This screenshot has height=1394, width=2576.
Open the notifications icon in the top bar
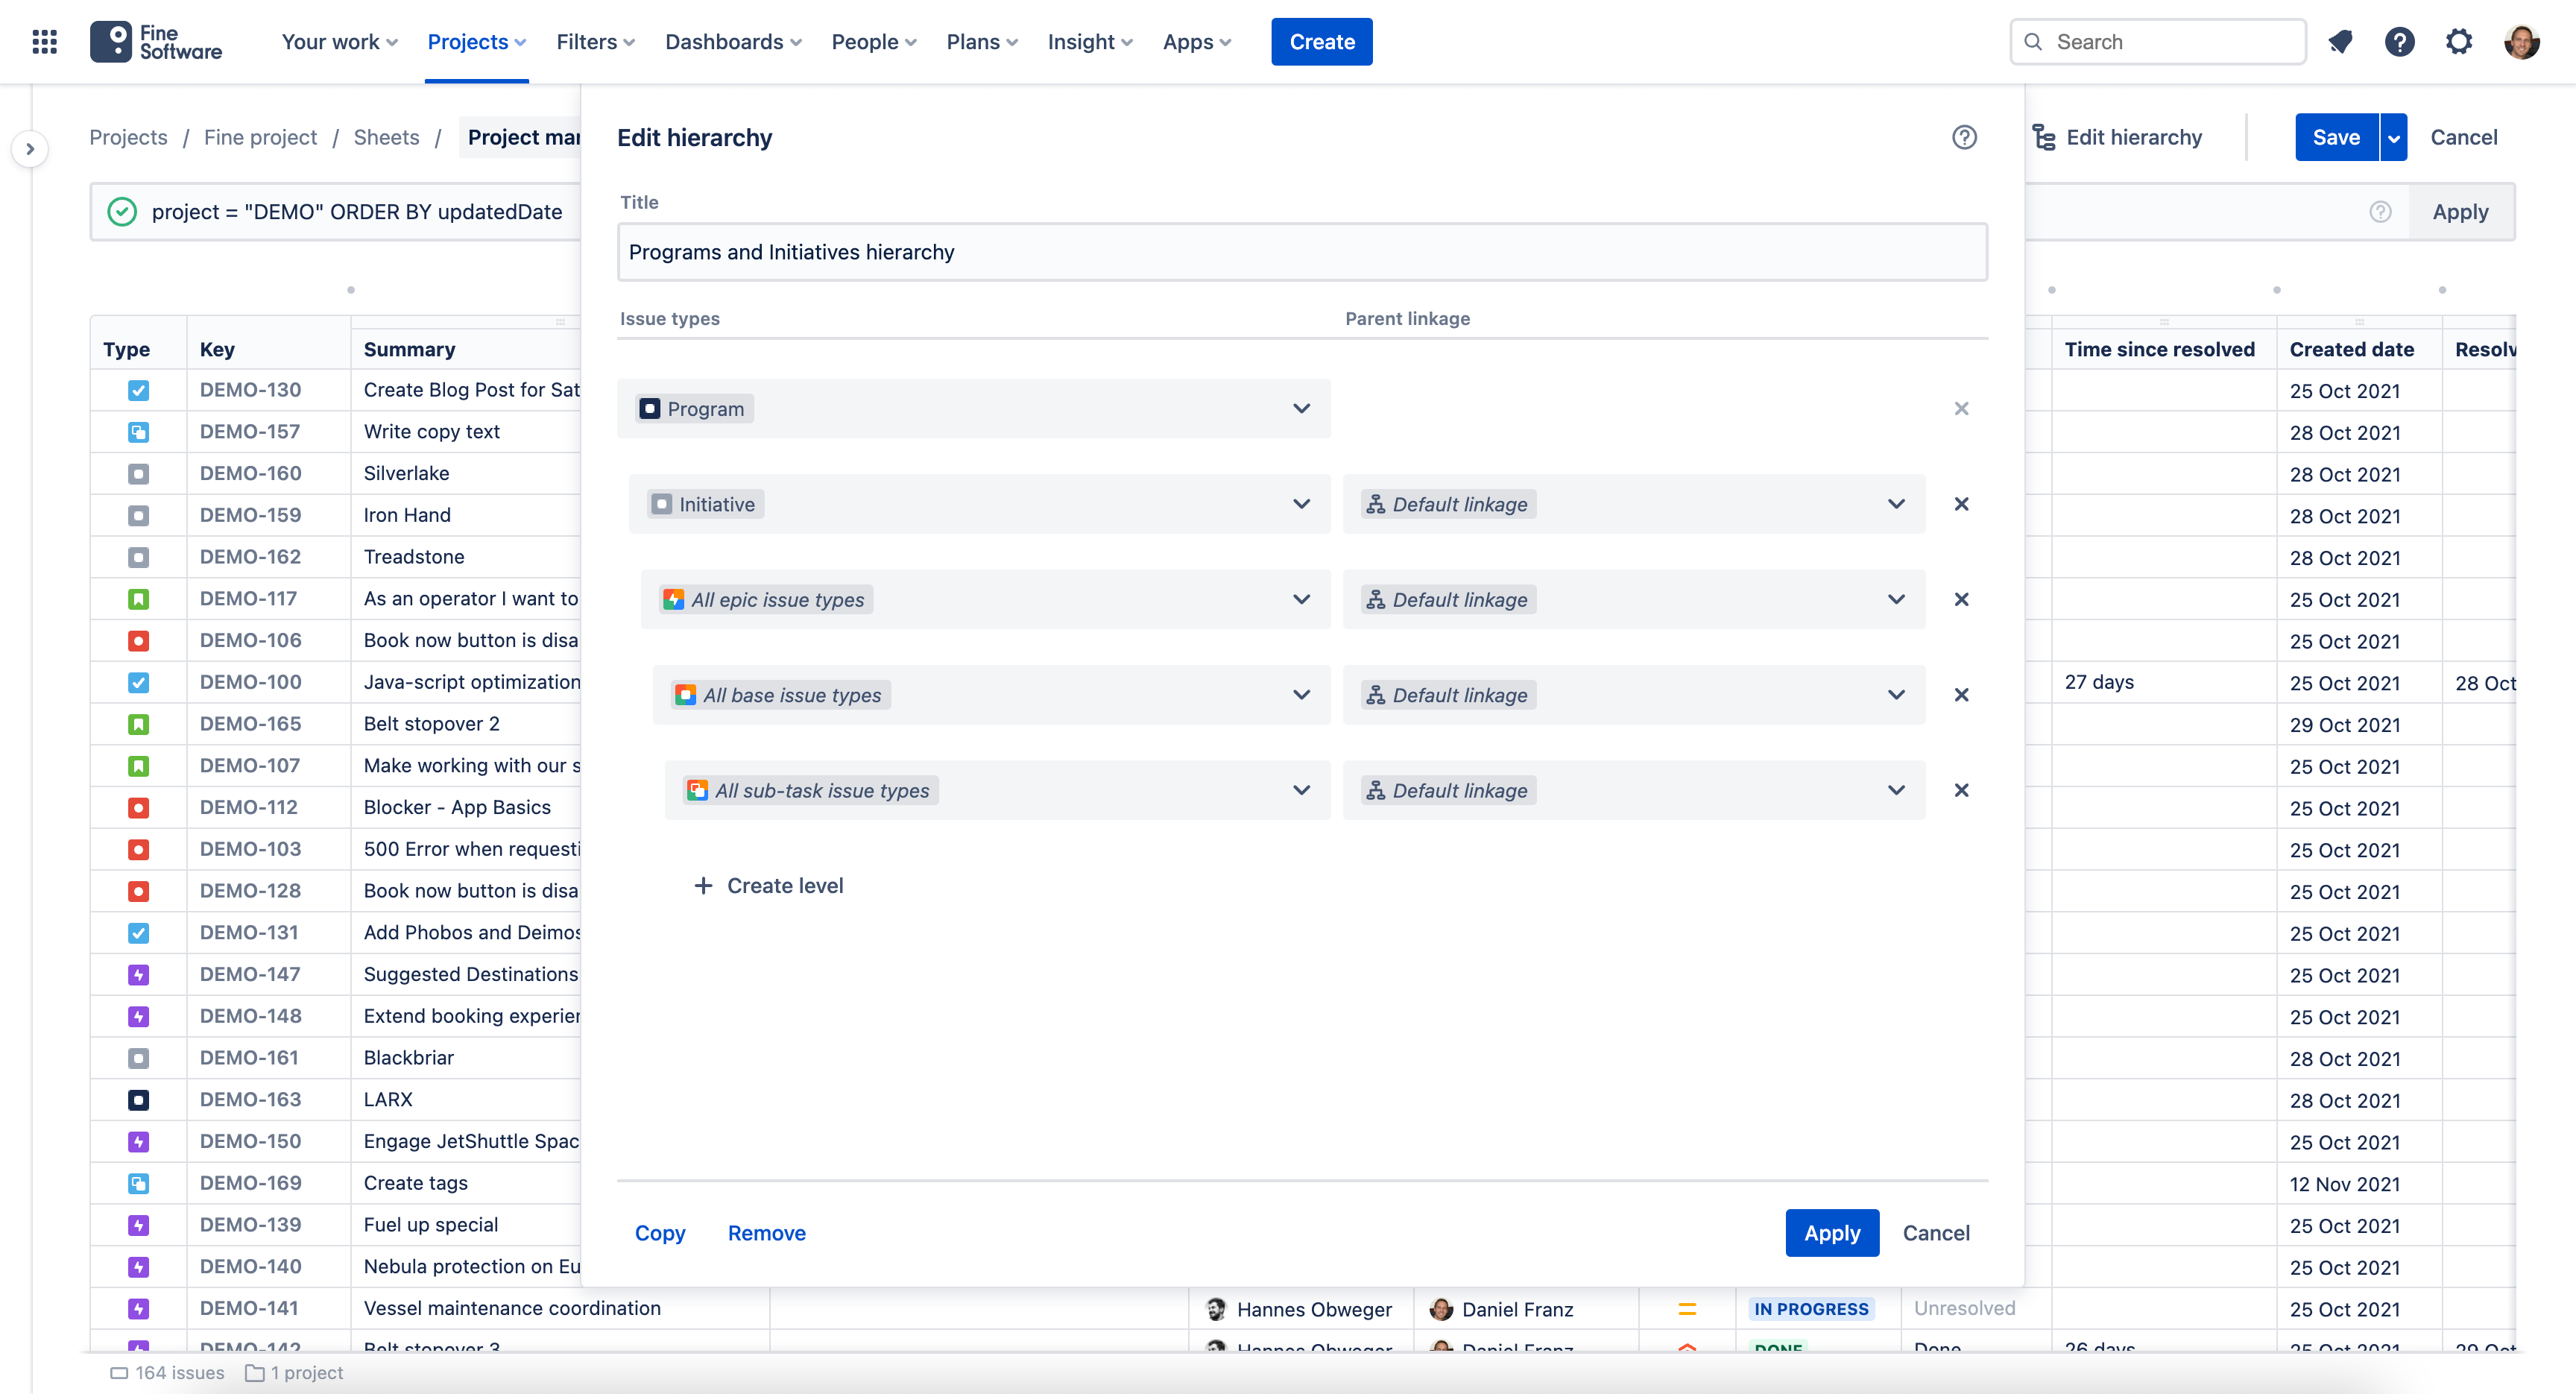point(2340,42)
